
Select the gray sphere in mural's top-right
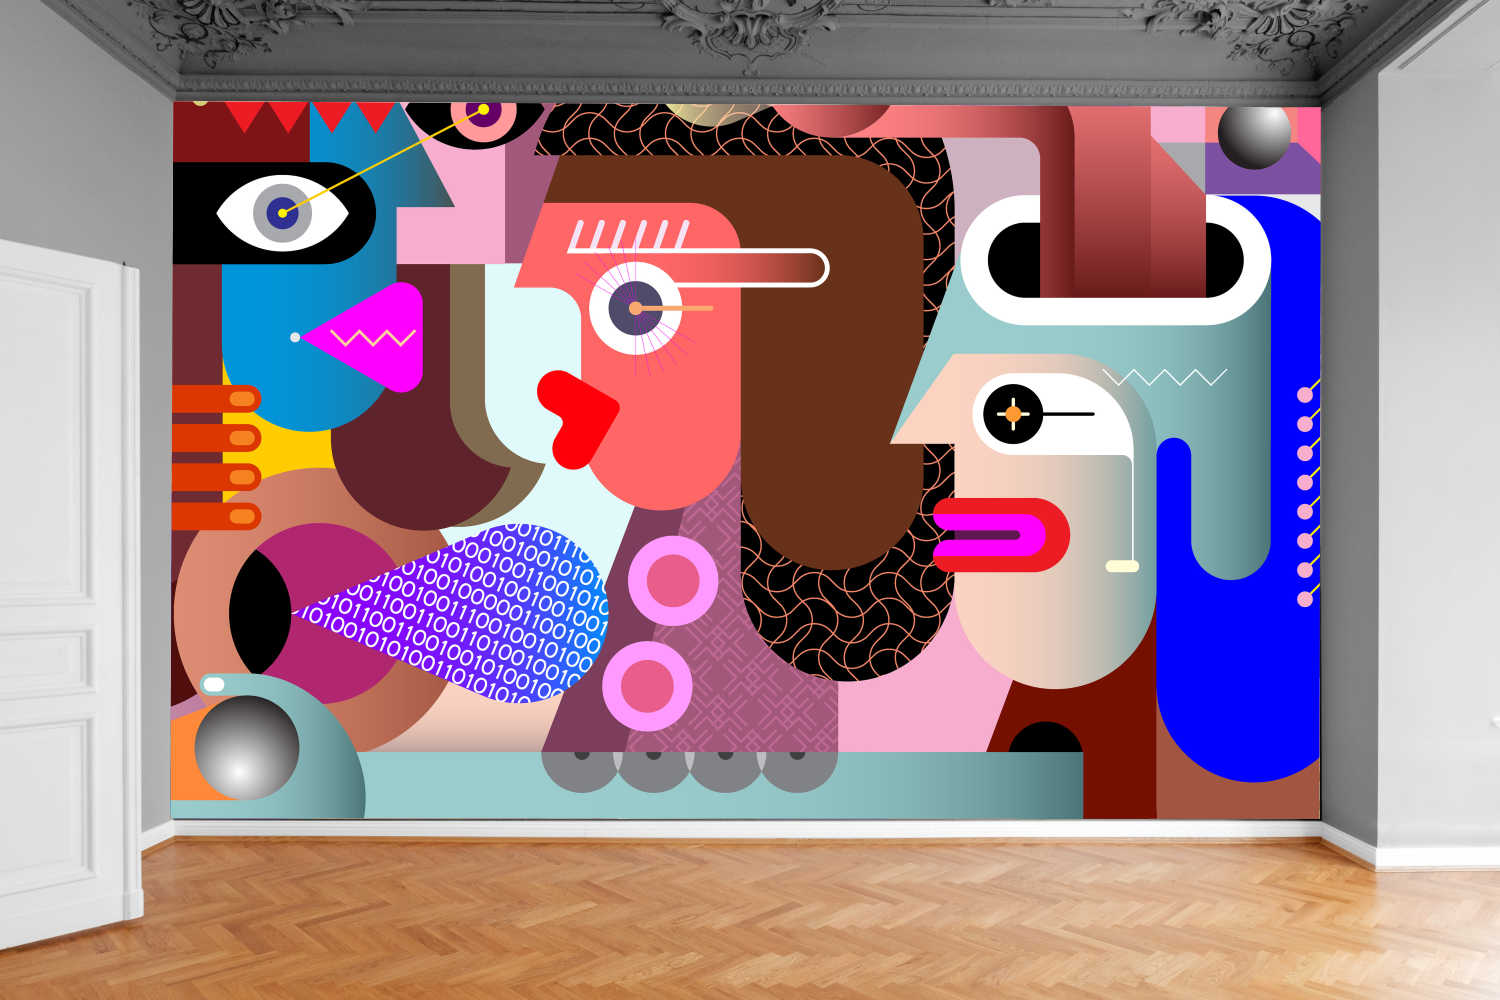pos(1254,135)
